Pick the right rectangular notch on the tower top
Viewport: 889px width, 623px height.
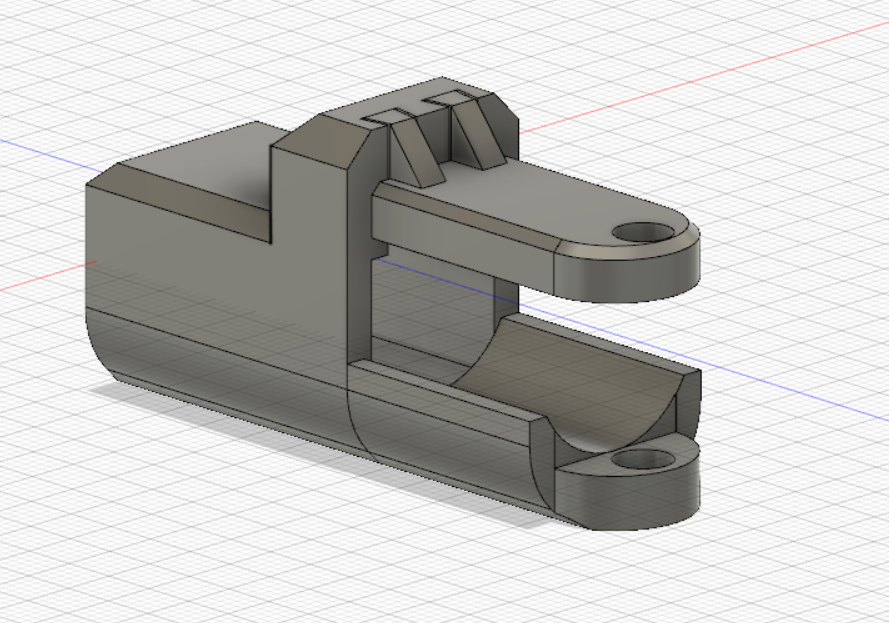[x=450, y=98]
